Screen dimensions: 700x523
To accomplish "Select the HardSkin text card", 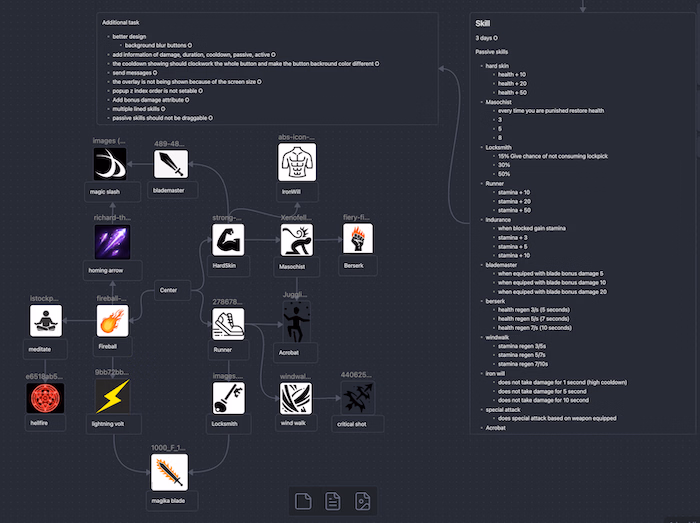I will 228,266.
